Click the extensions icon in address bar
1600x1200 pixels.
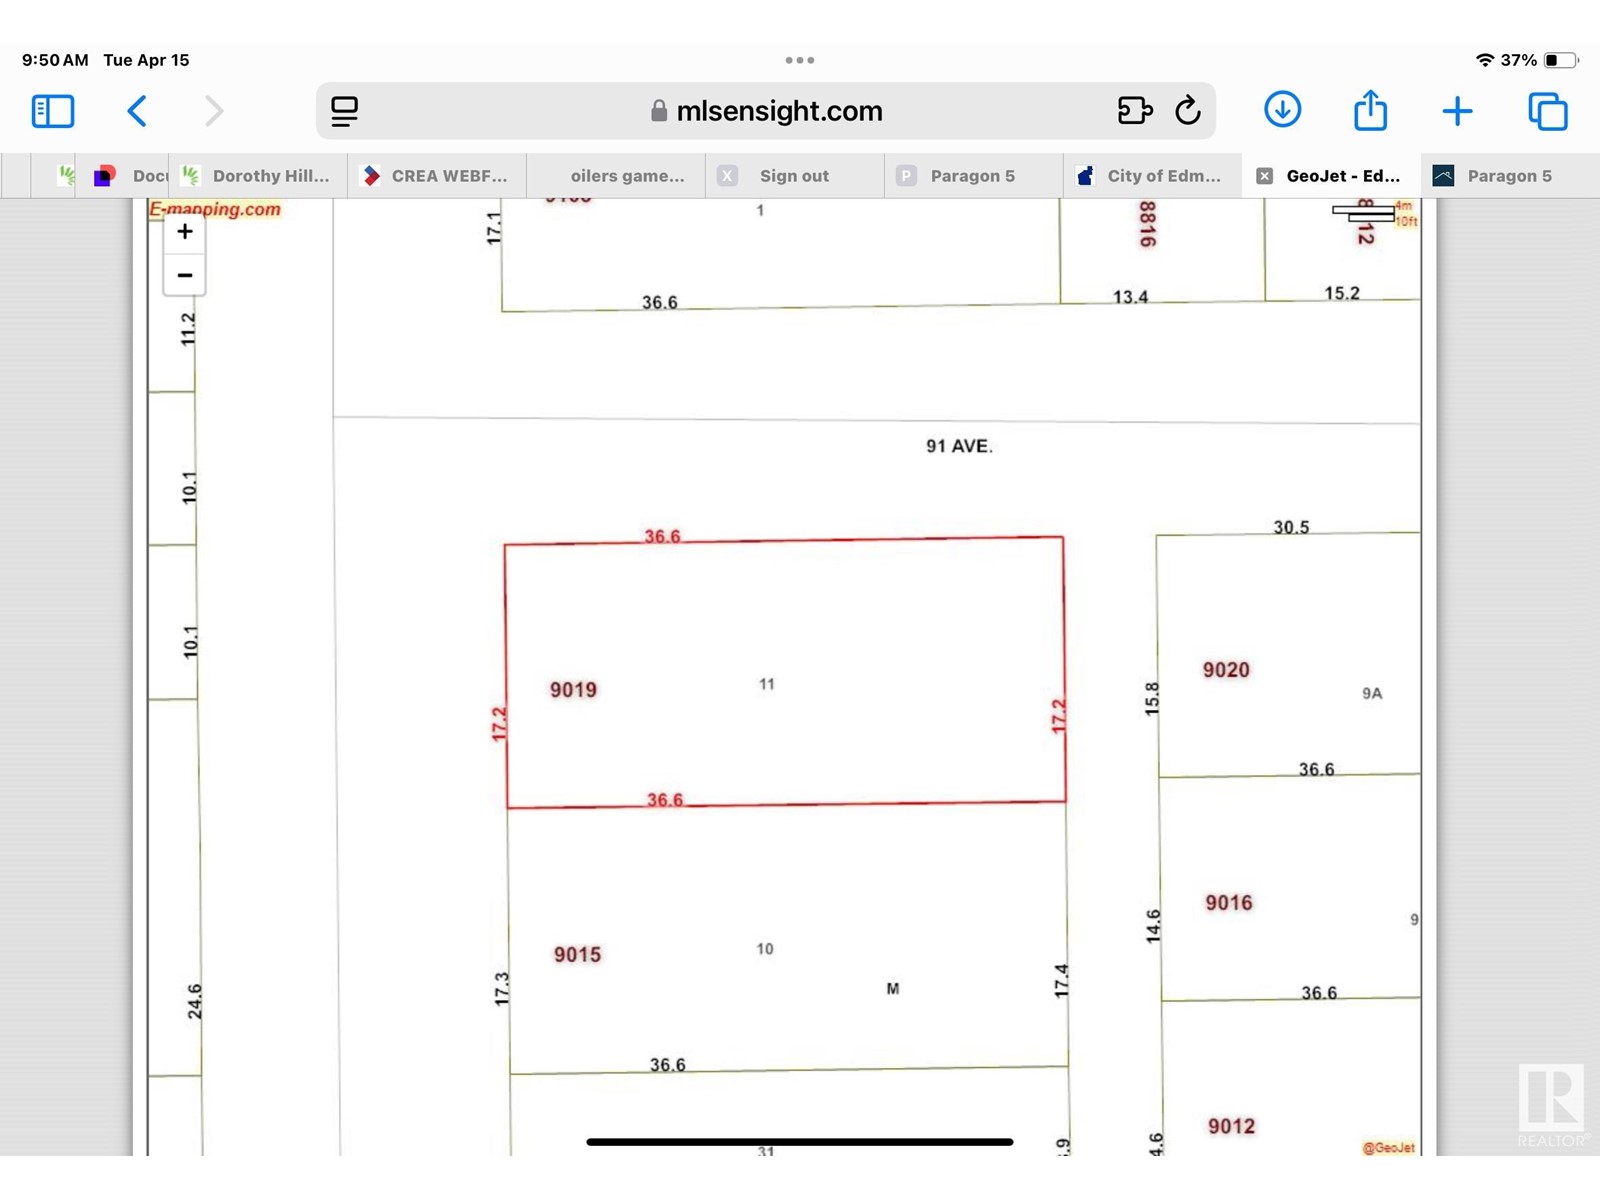coord(1135,111)
